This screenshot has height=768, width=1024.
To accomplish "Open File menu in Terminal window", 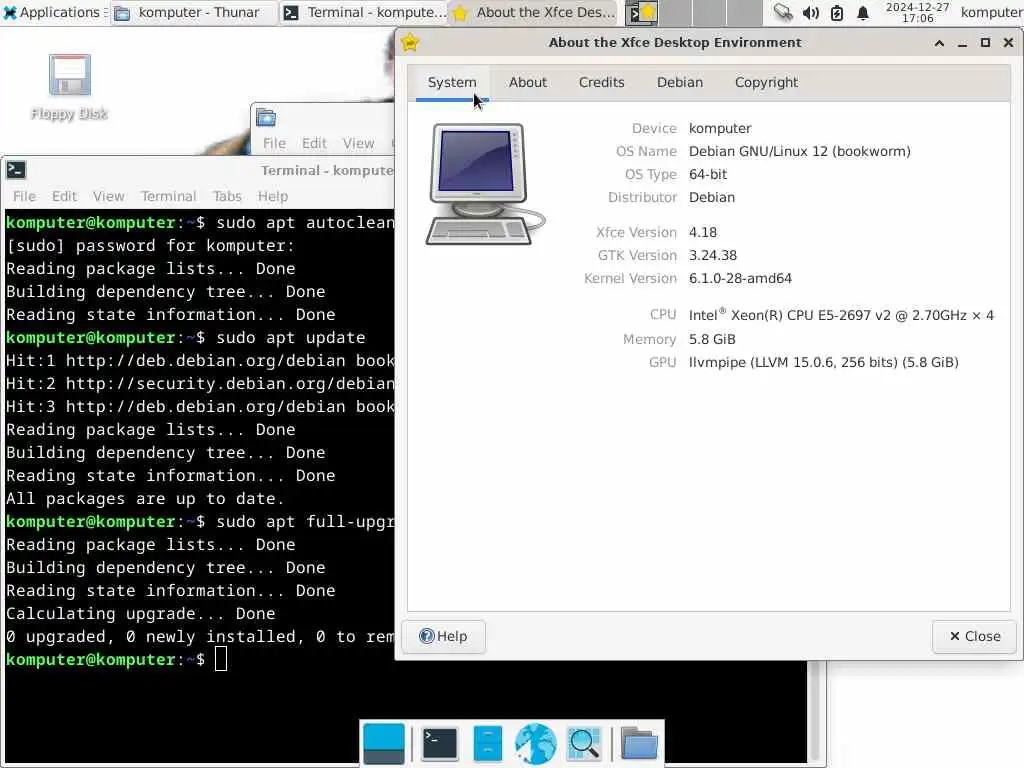I will (x=24, y=197).
